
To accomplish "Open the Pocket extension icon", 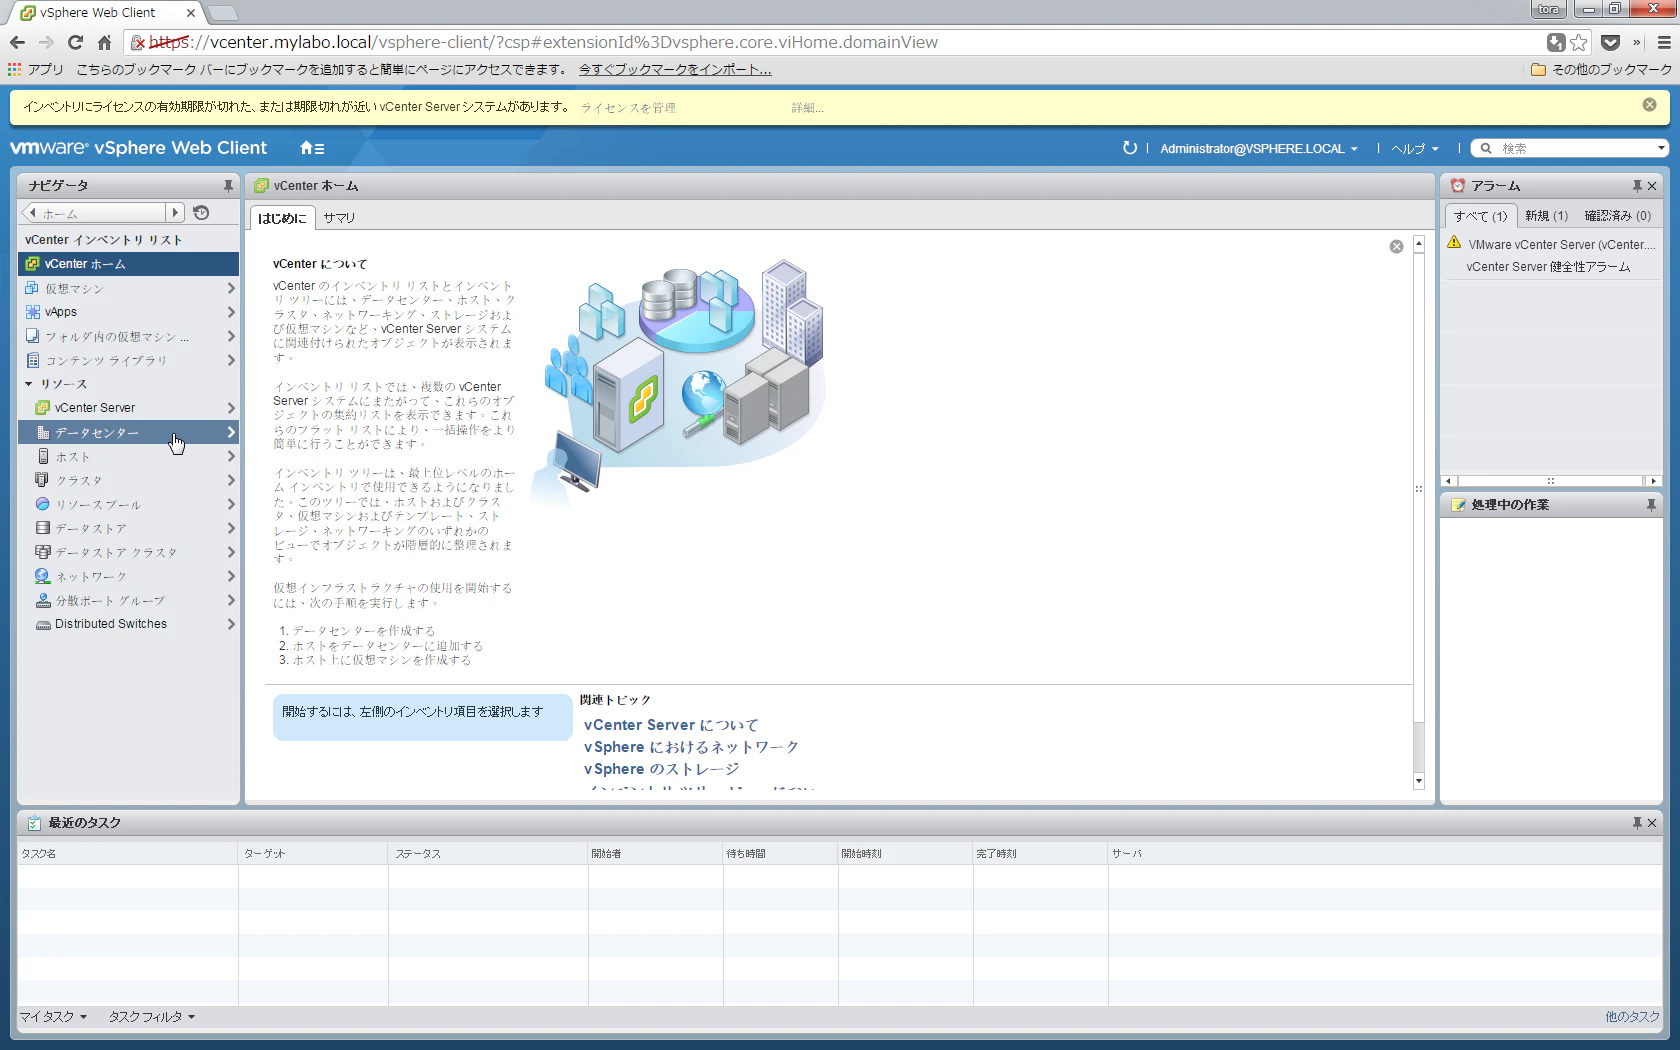I will (x=1610, y=42).
